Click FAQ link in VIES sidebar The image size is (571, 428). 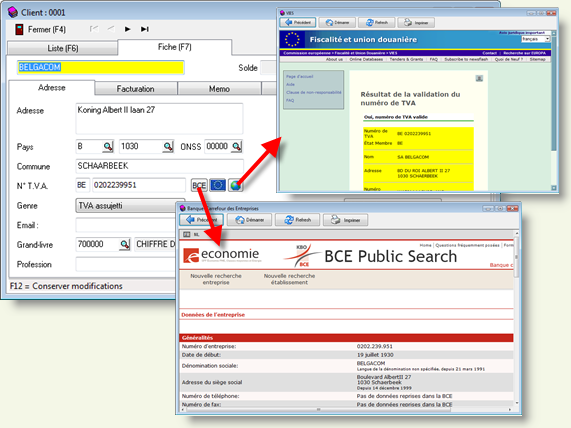click(290, 101)
